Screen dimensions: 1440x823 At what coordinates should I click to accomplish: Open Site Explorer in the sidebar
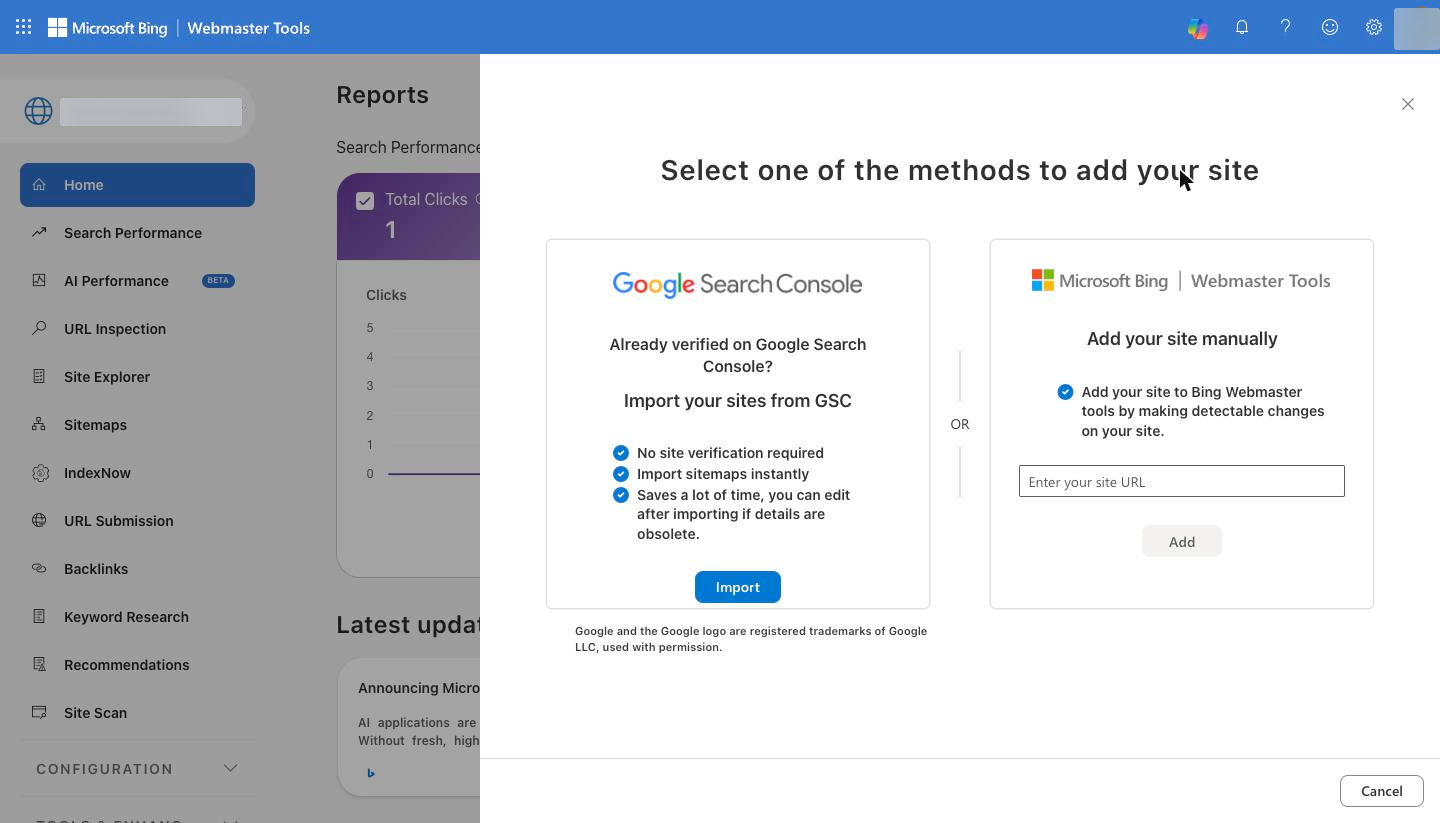(x=137, y=377)
